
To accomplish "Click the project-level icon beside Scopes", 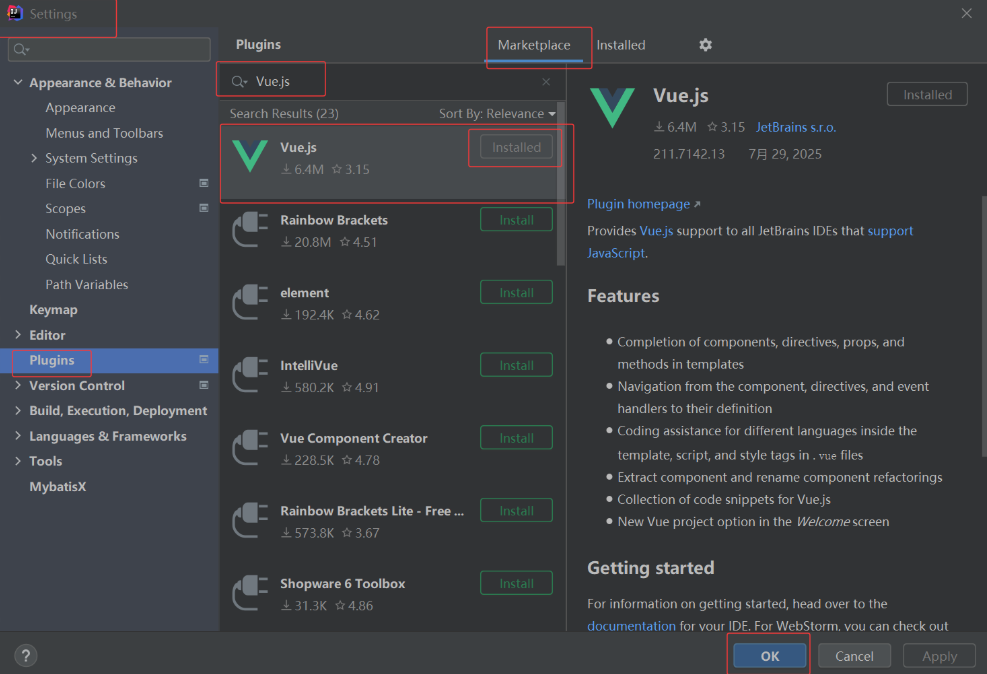I will pyautogui.click(x=204, y=208).
